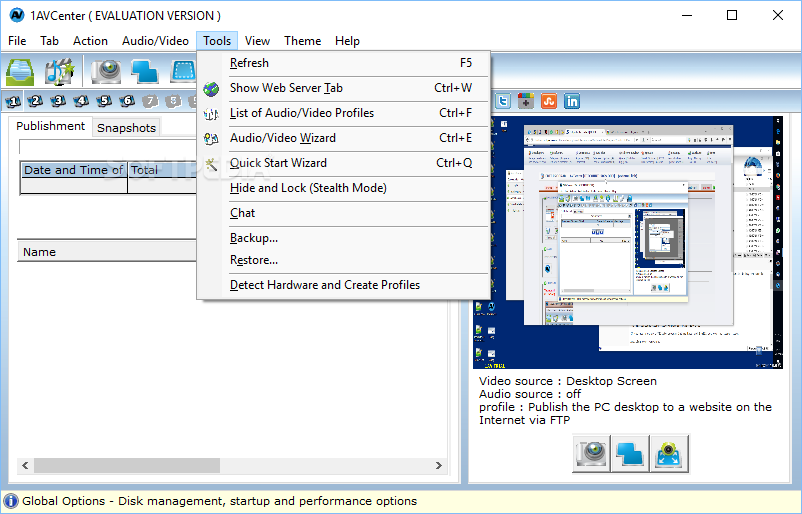
Task: Open the File menu
Action: (17, 41)
